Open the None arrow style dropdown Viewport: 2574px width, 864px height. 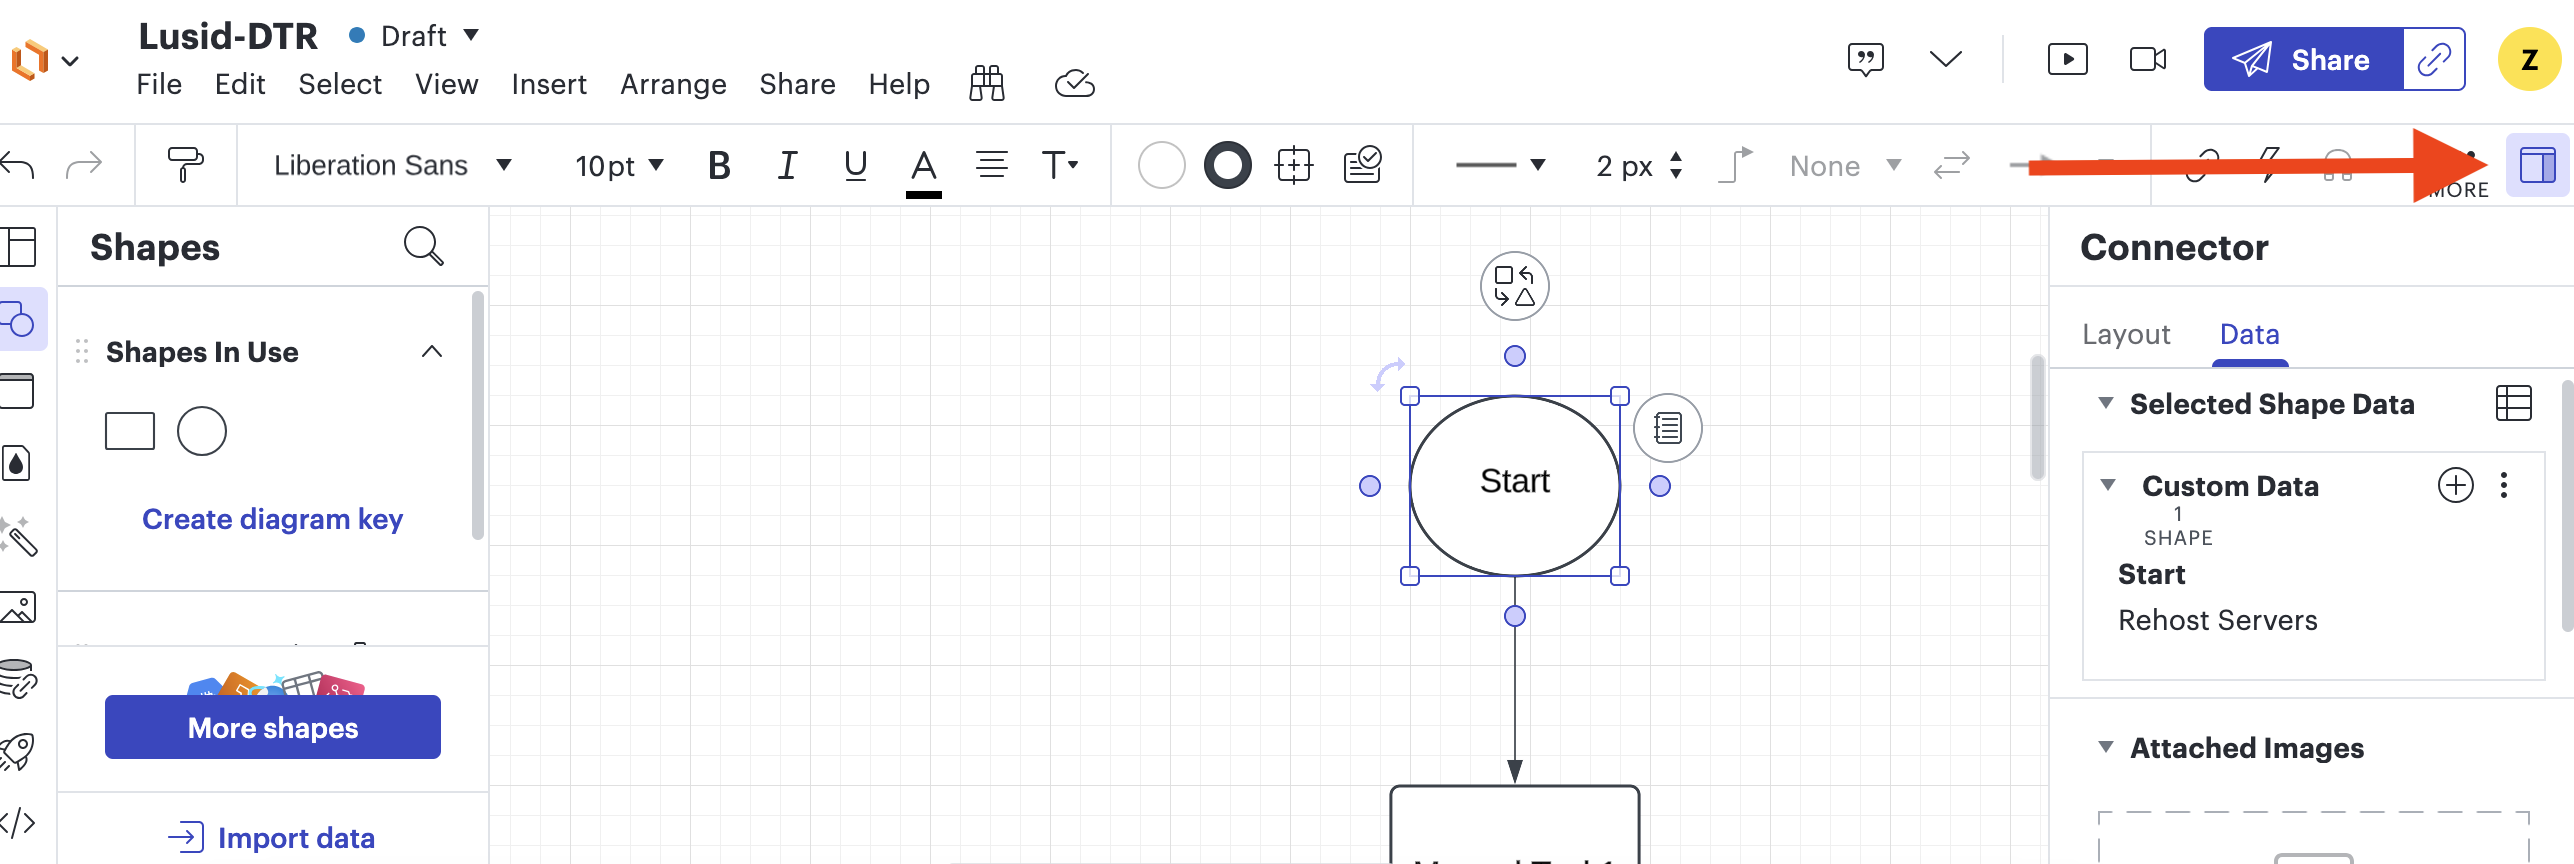(x=1845, y=165)
